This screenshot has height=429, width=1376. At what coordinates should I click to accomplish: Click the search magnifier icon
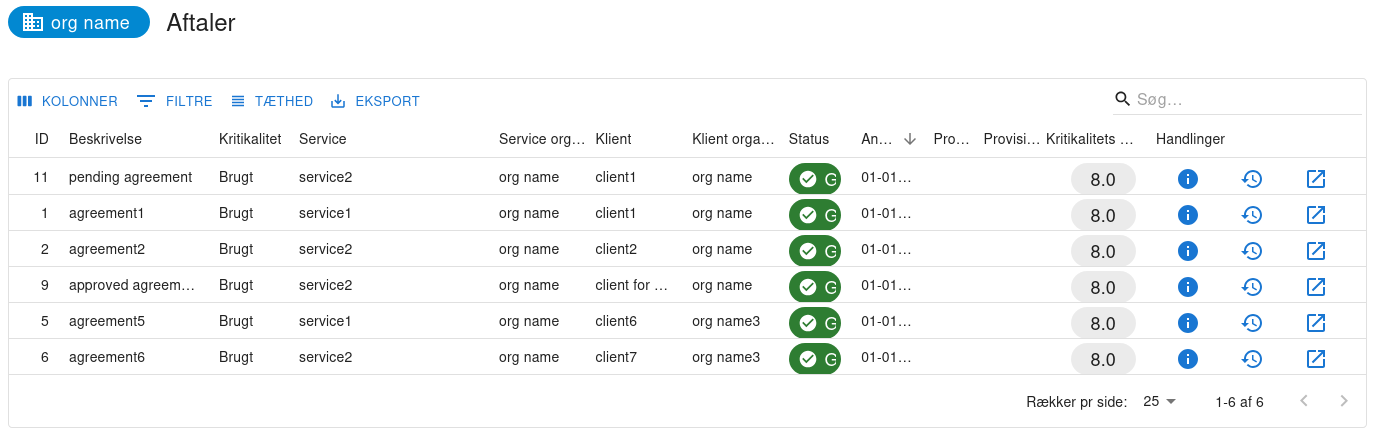point(1123,99)
